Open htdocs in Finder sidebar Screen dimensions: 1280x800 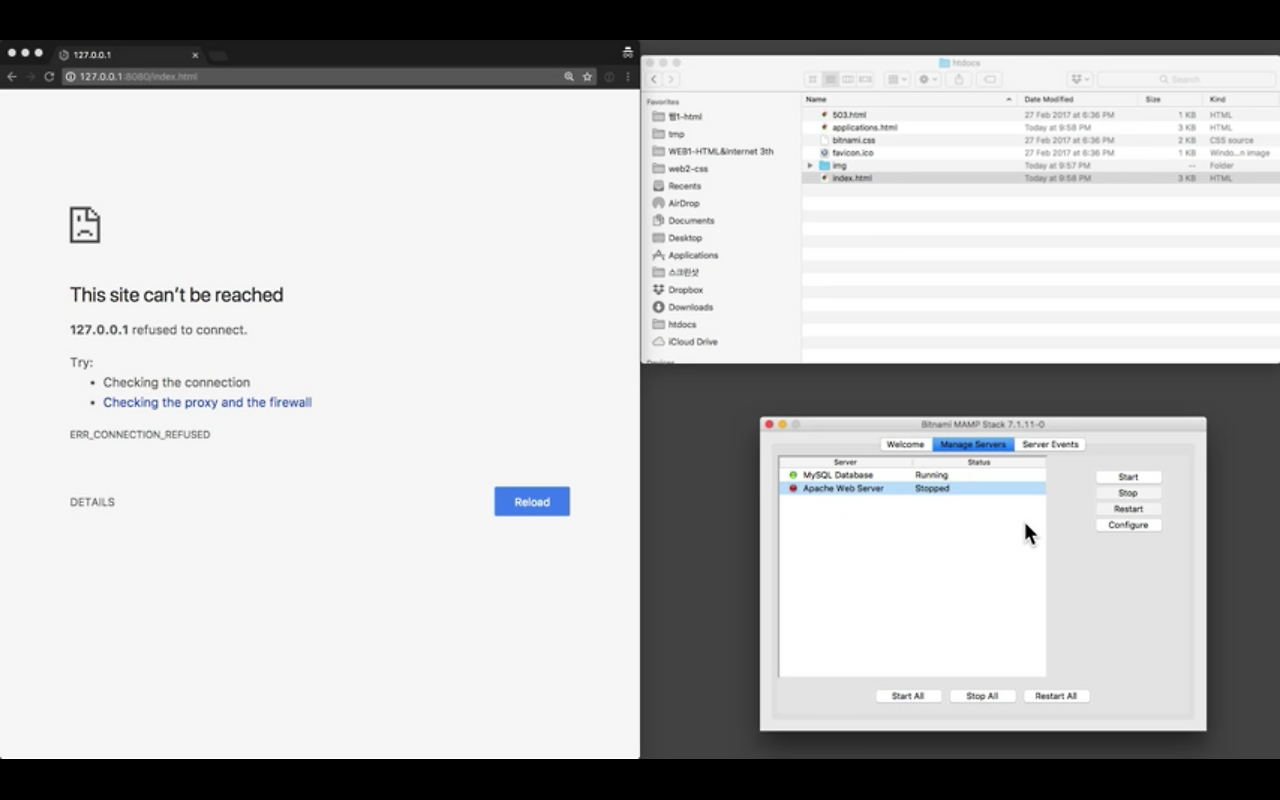[x=682, y=324]
